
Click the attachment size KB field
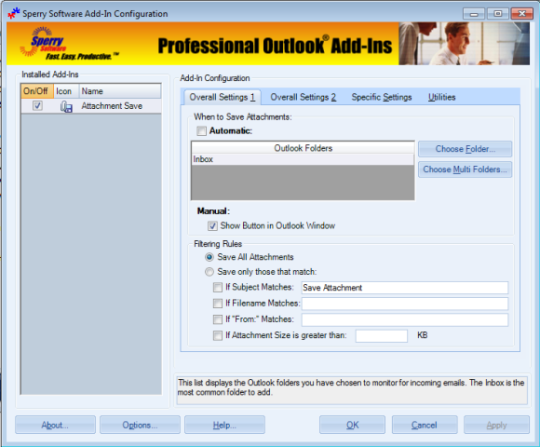382,336
